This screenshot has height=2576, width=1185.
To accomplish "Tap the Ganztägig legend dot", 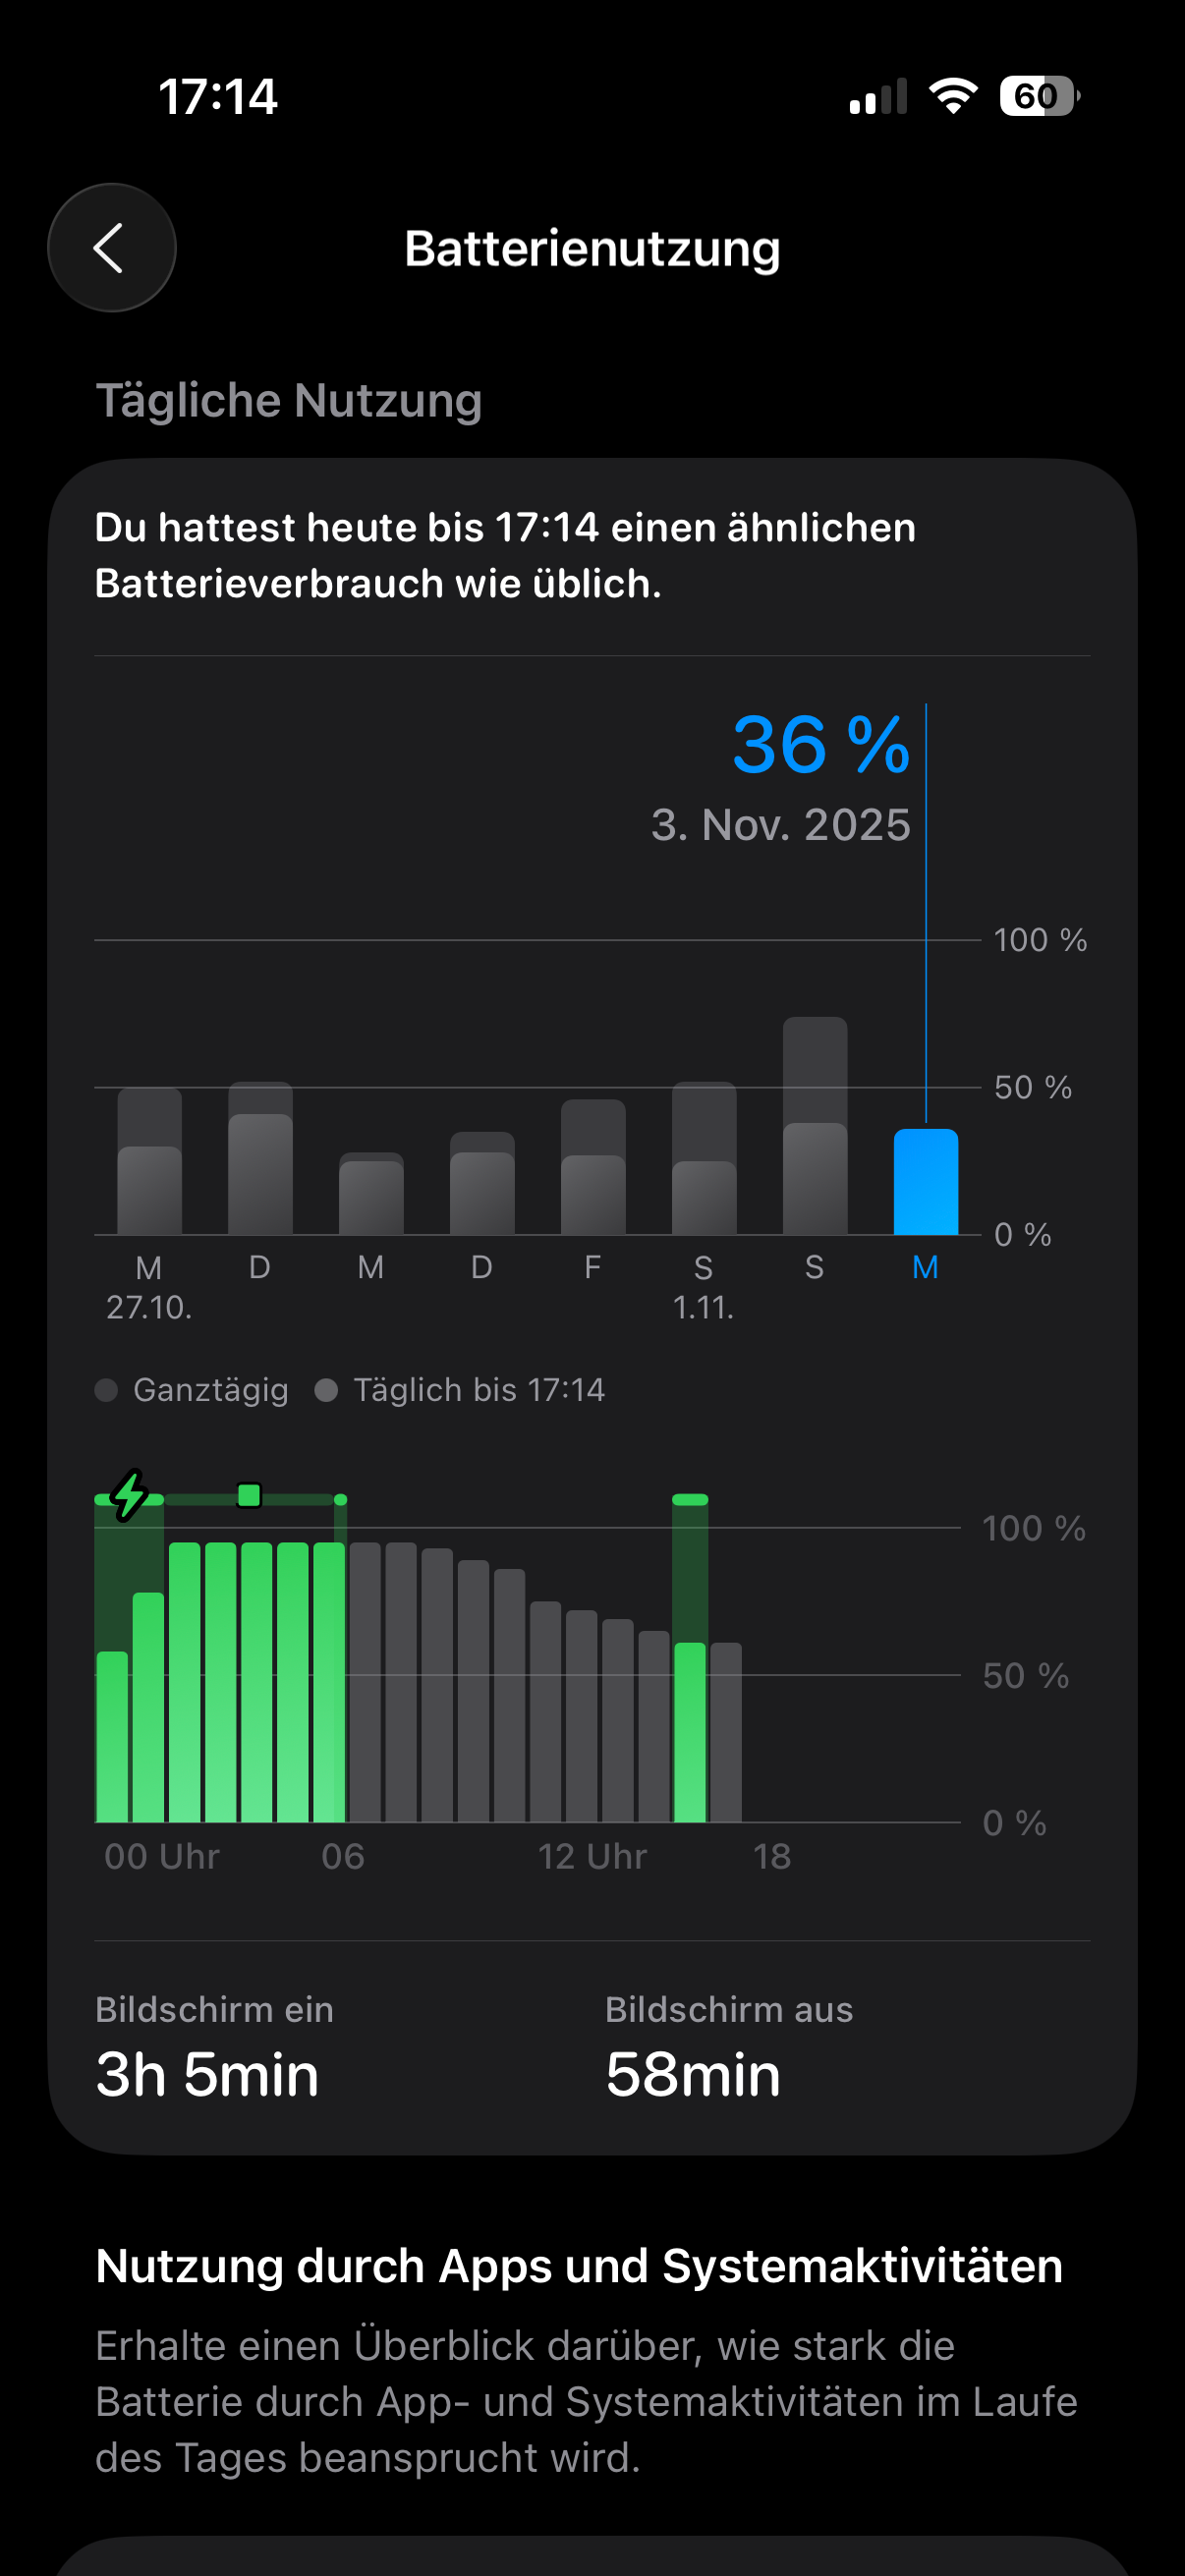I will [x=106, y=1390].
